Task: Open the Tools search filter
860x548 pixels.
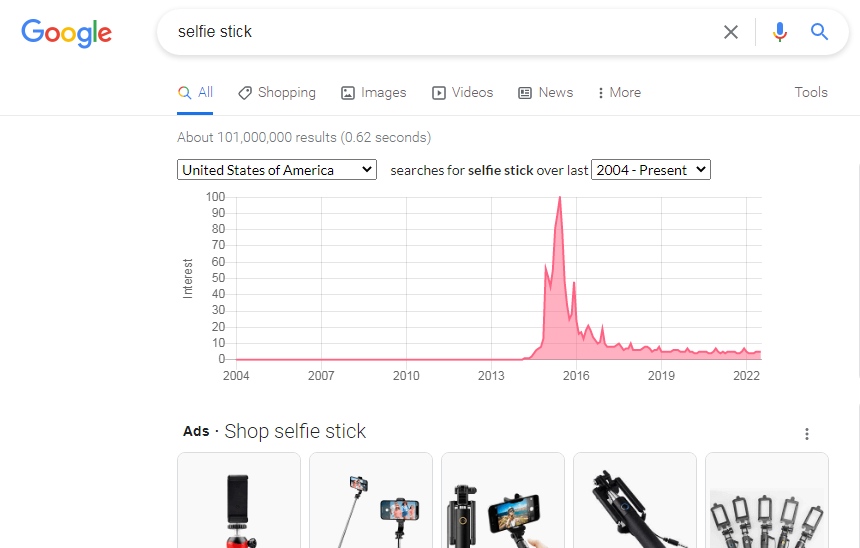Action: tap(811, 92)
